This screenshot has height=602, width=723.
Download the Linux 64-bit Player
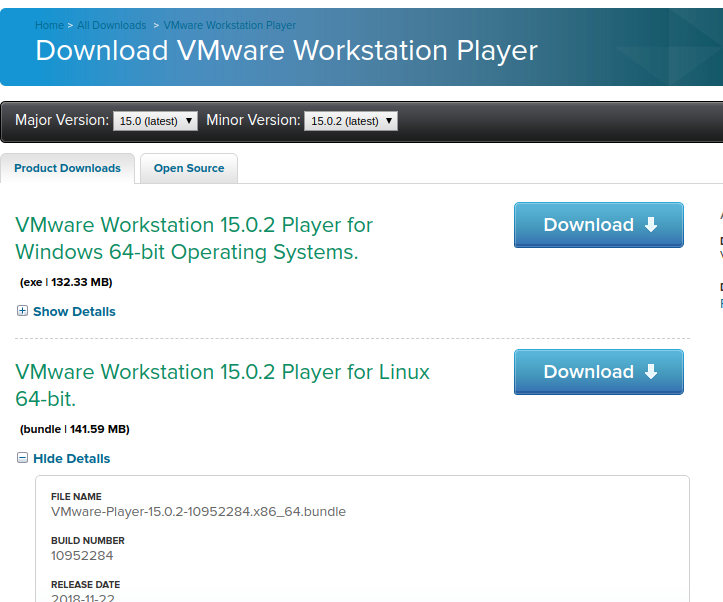point(599,372)
